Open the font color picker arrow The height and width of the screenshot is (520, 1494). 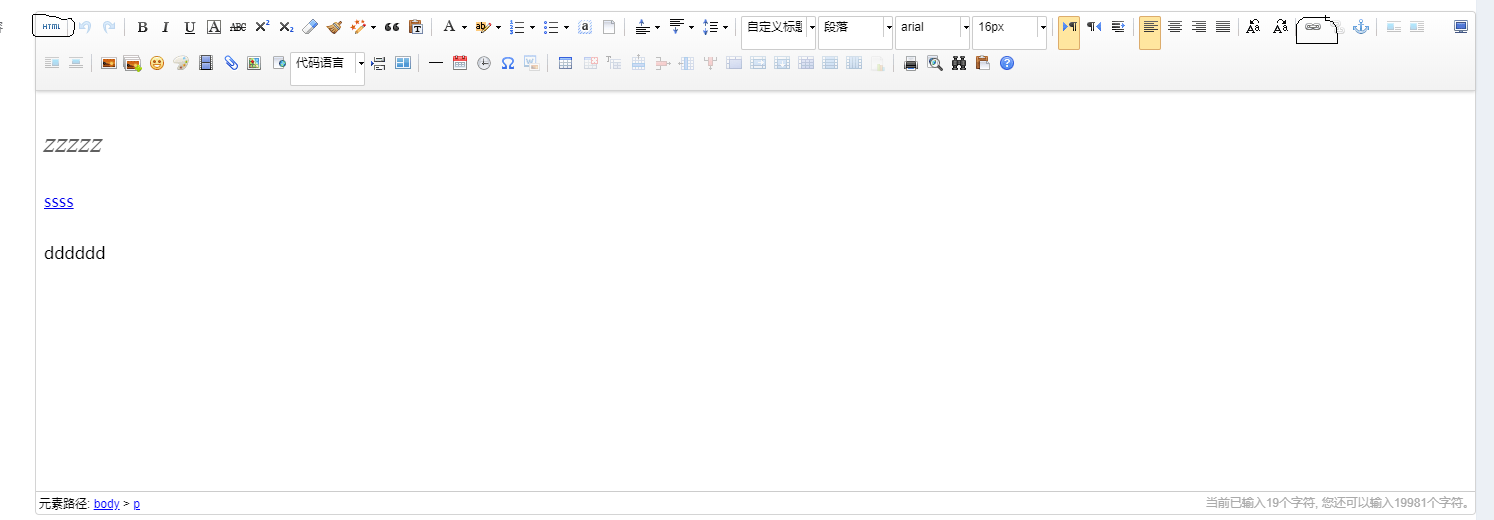(465, 27)
